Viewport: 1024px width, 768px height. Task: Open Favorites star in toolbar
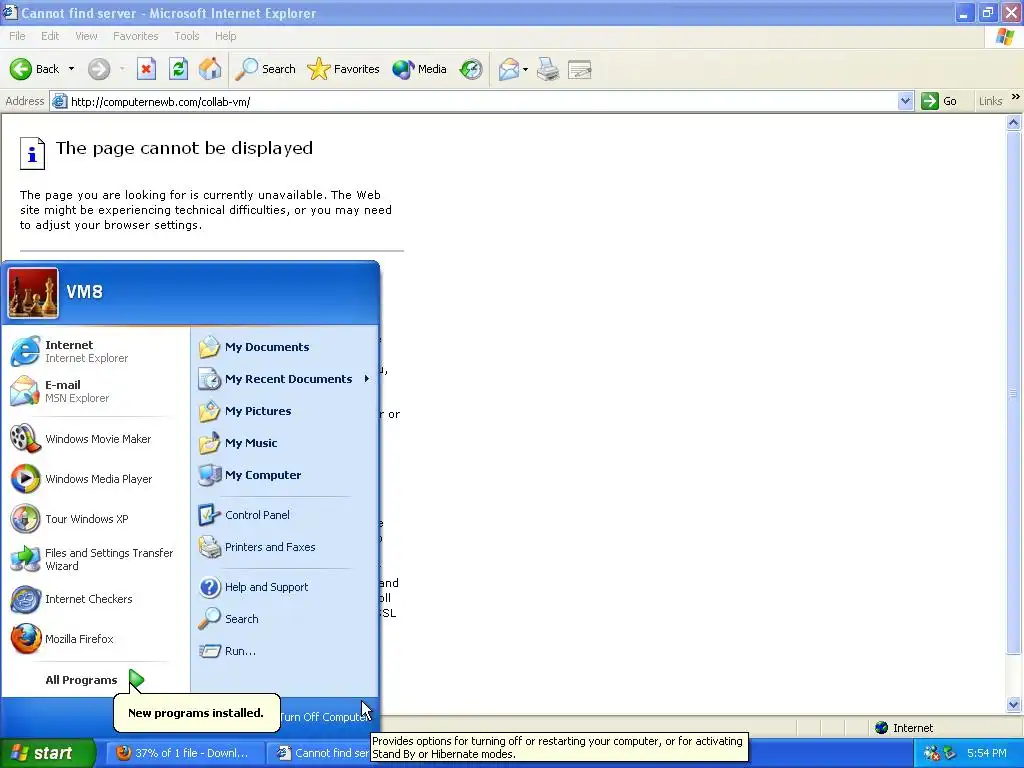coord(343,69)
